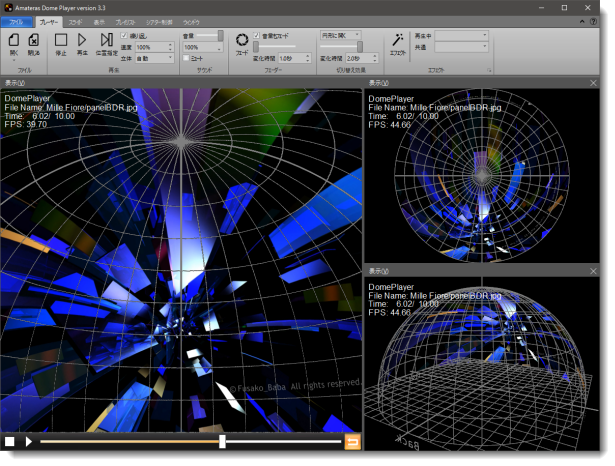
Task: Expand the arrow under the Open (開く) button
Action: tap(14, 60)
